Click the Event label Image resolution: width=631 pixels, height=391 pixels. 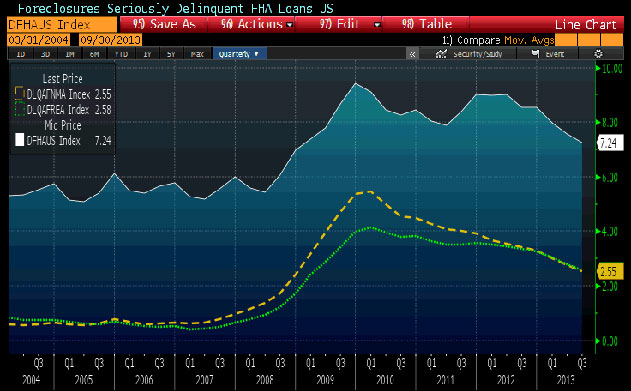point(555,54)
